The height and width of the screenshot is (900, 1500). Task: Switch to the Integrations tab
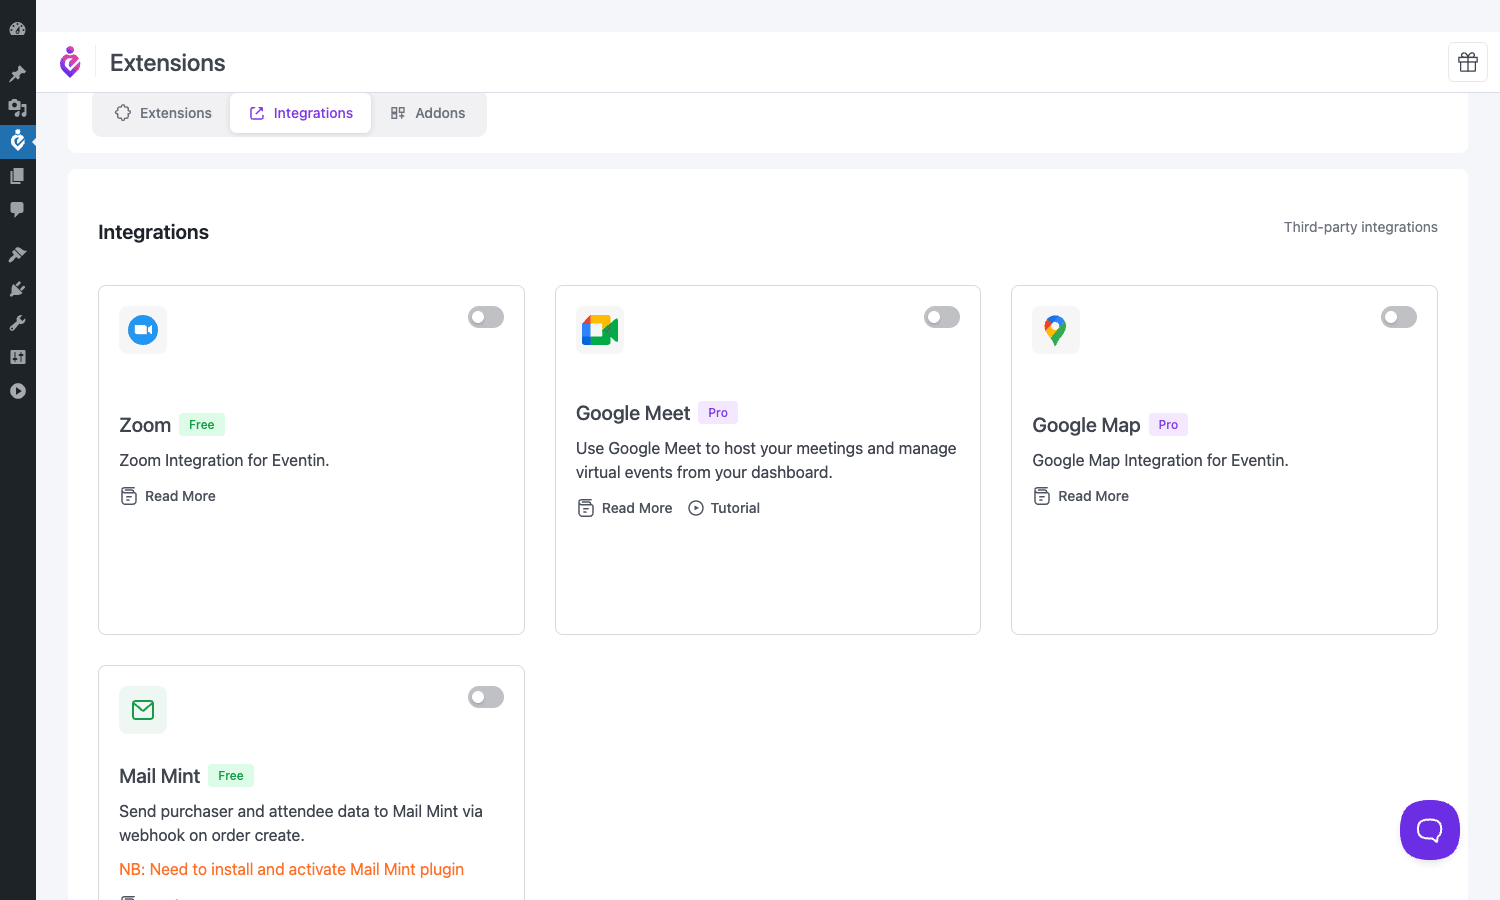click(301, 113)
